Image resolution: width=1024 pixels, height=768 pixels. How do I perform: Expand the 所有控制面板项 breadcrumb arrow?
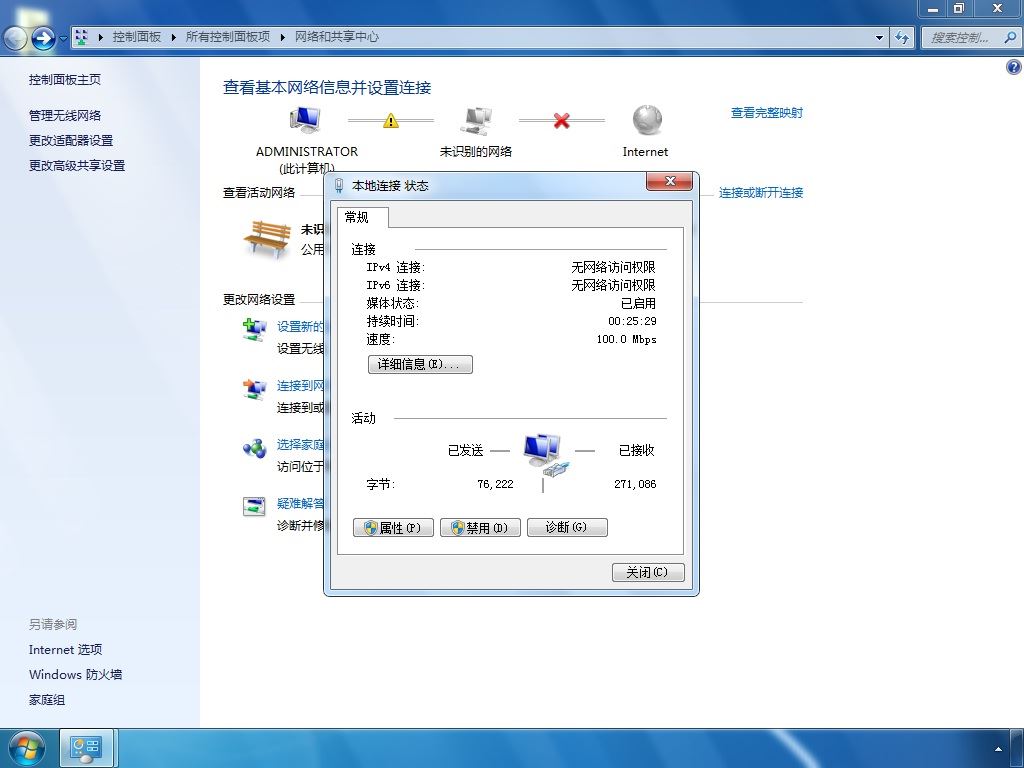[282, 37]
